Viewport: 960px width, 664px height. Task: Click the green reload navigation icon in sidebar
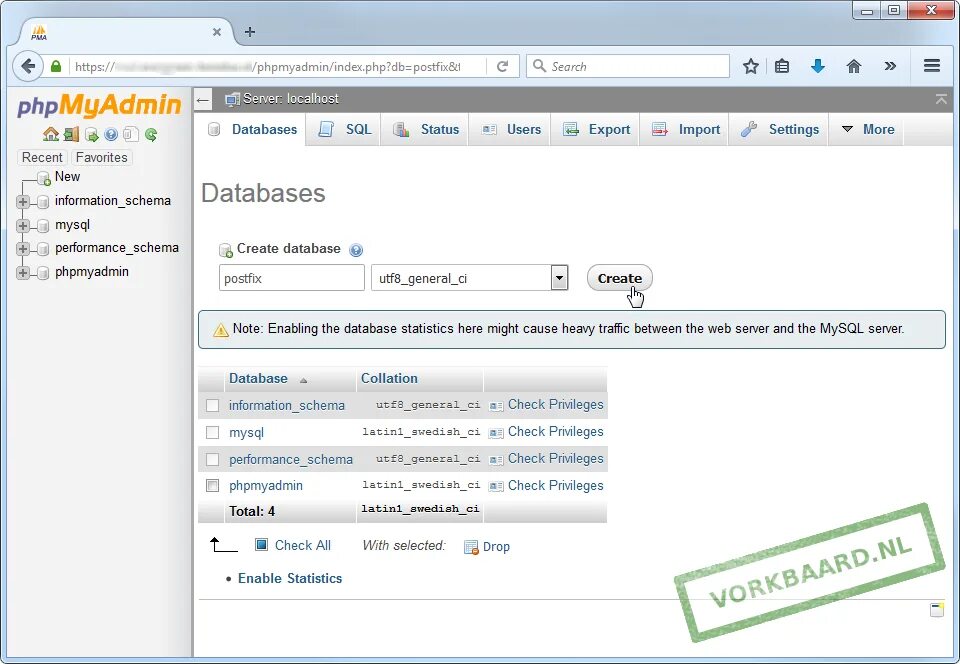pyautogui.click(x=151, y=134)
